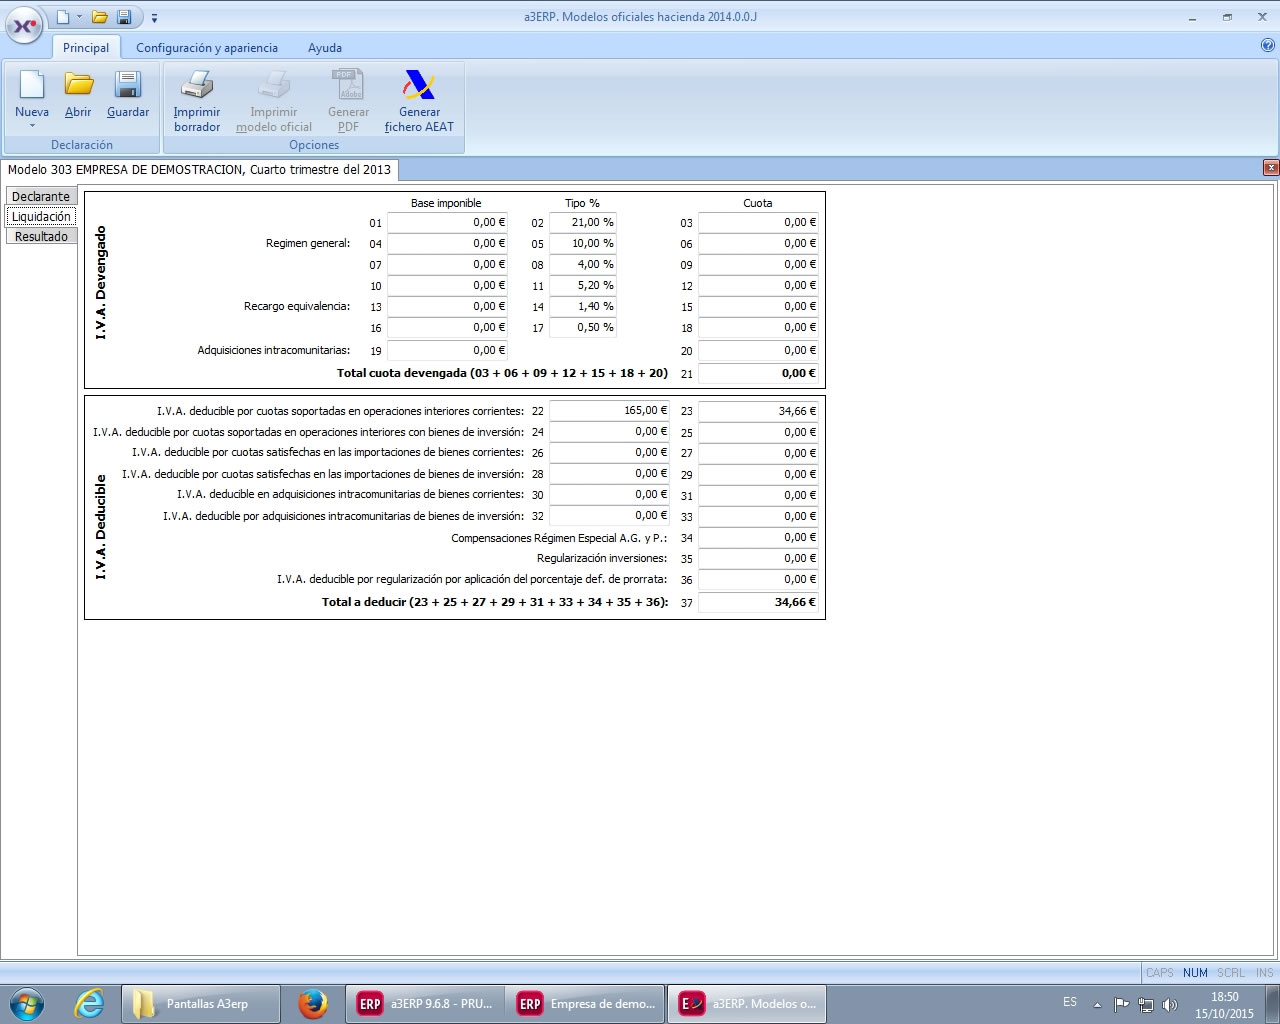Open Internet Explorer from taskbar

90,1004
